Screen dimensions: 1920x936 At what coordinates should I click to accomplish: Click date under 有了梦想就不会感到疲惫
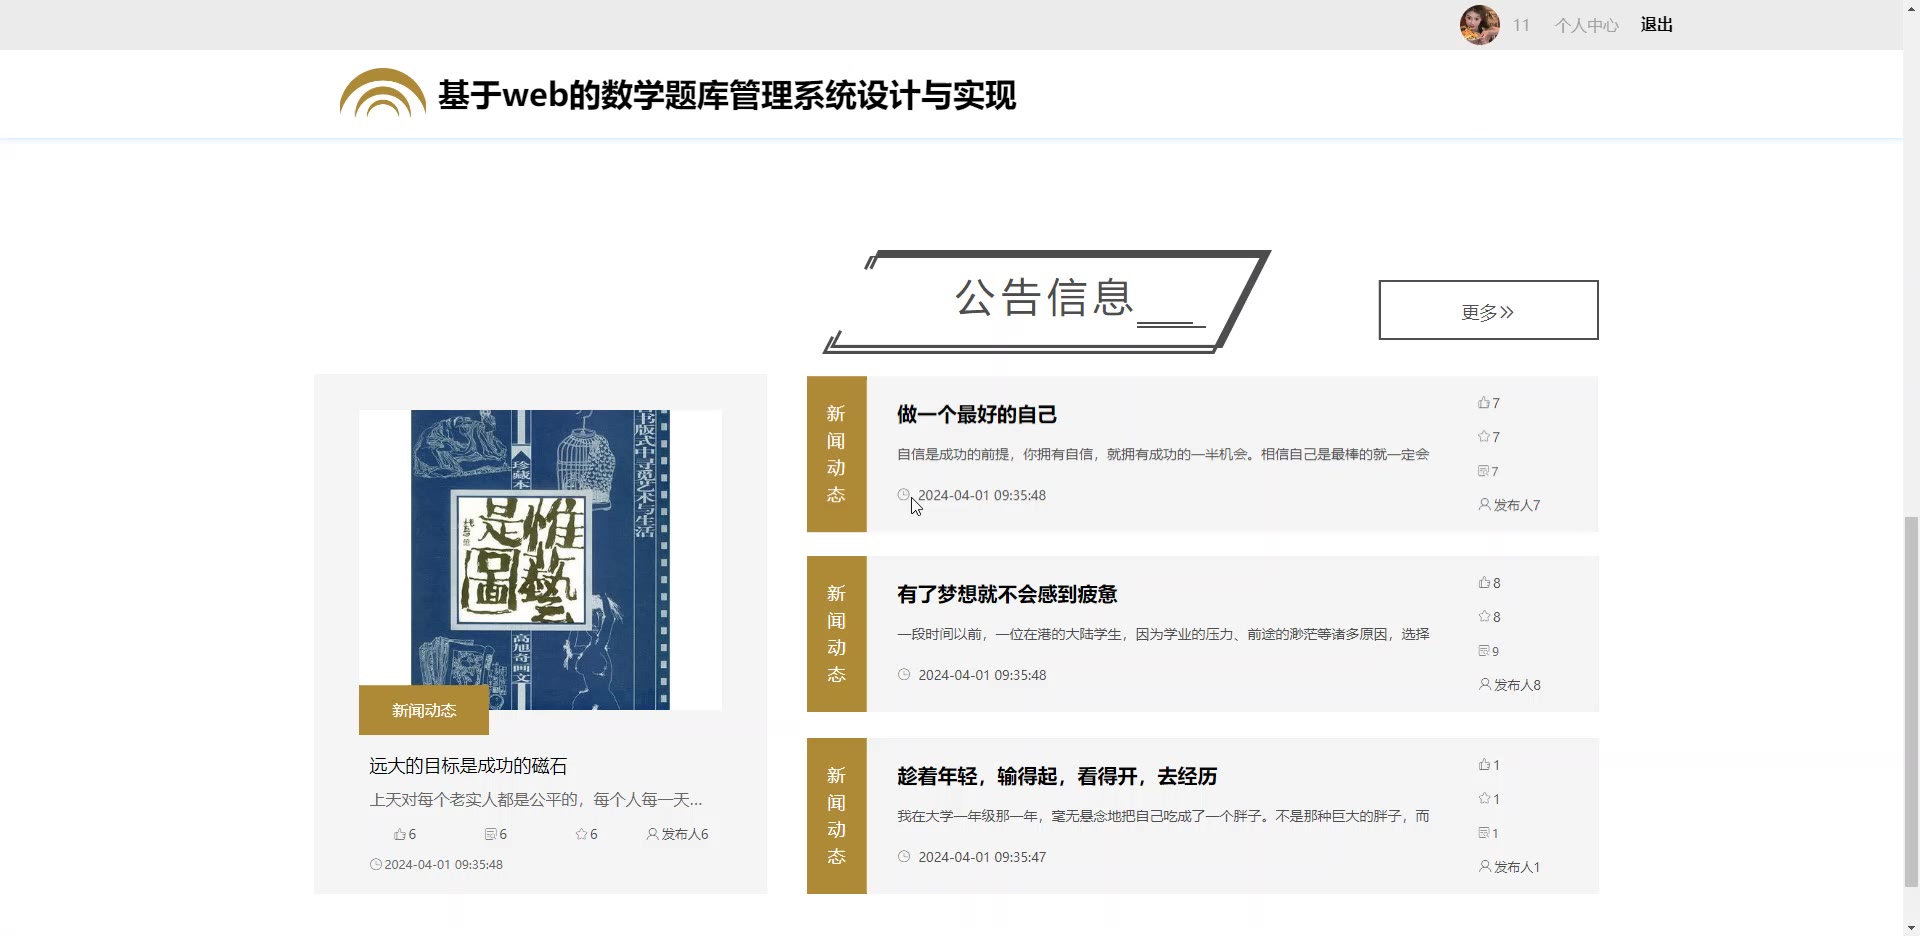[982, 675]
